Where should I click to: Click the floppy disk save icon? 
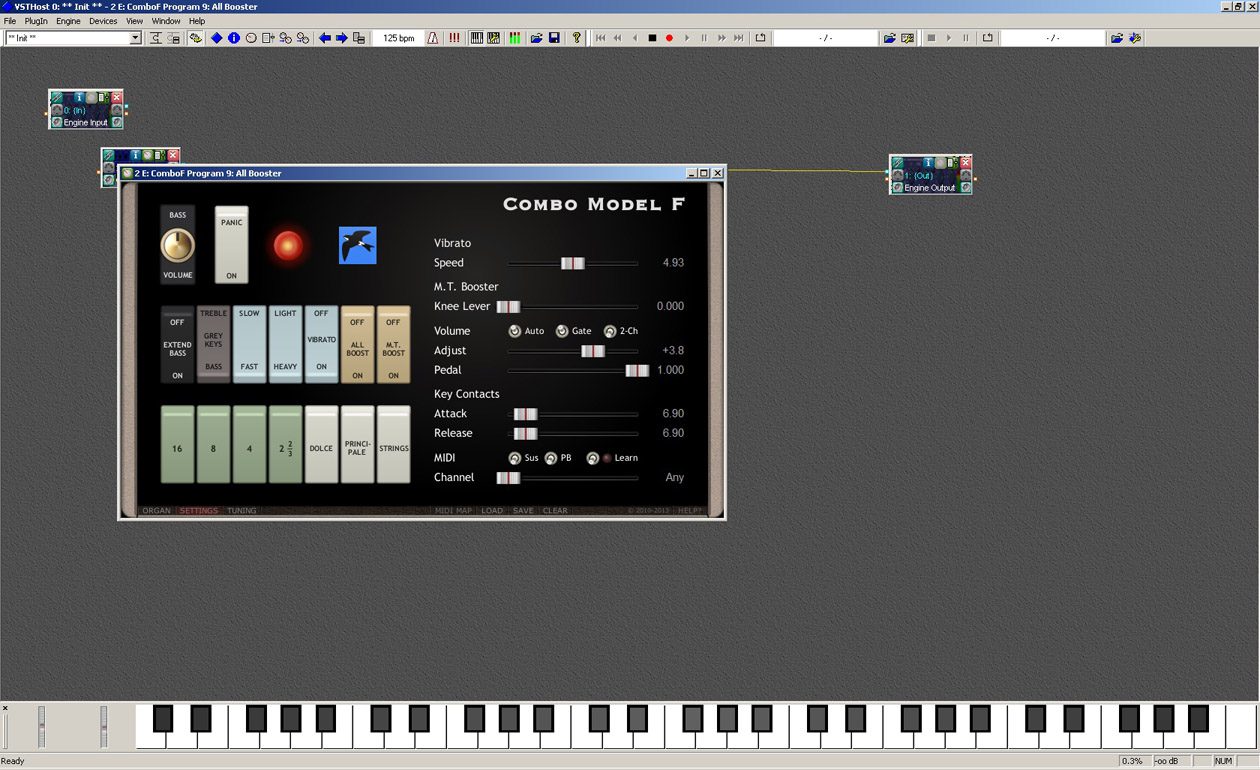click(554, 38)
